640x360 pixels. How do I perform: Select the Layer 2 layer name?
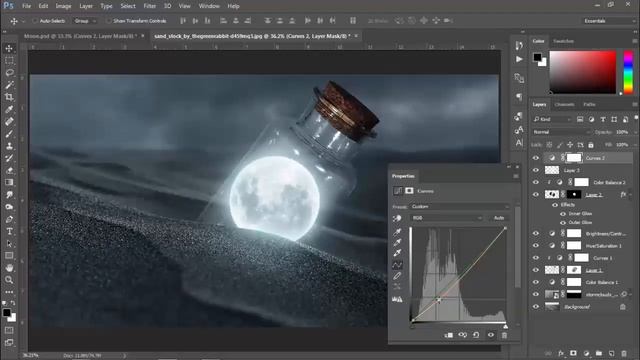click(594, 195)
